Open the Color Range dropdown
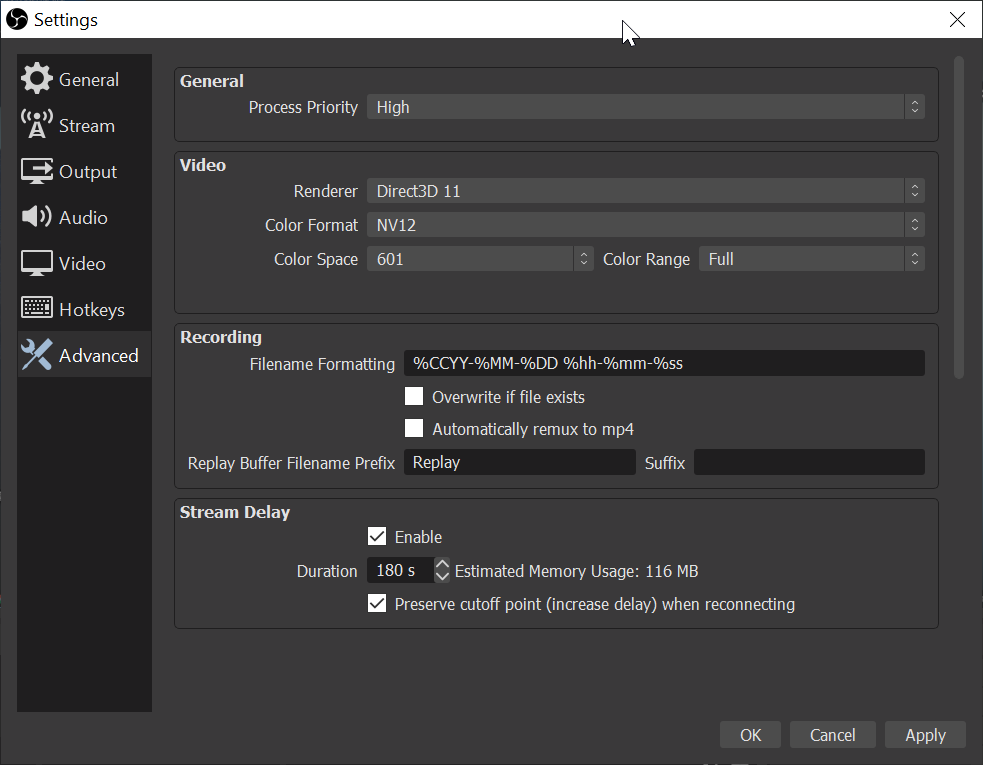Viewport: 983px width, 765px height. (811, 259)
